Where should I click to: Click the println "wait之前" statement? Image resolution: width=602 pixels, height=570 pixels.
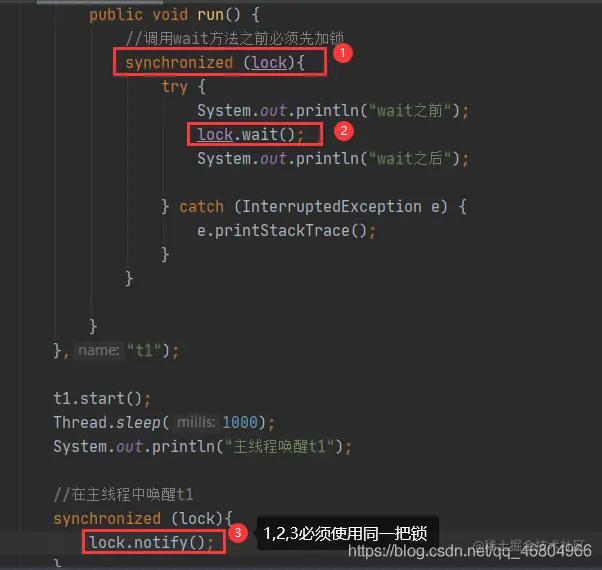pos(333,111)
